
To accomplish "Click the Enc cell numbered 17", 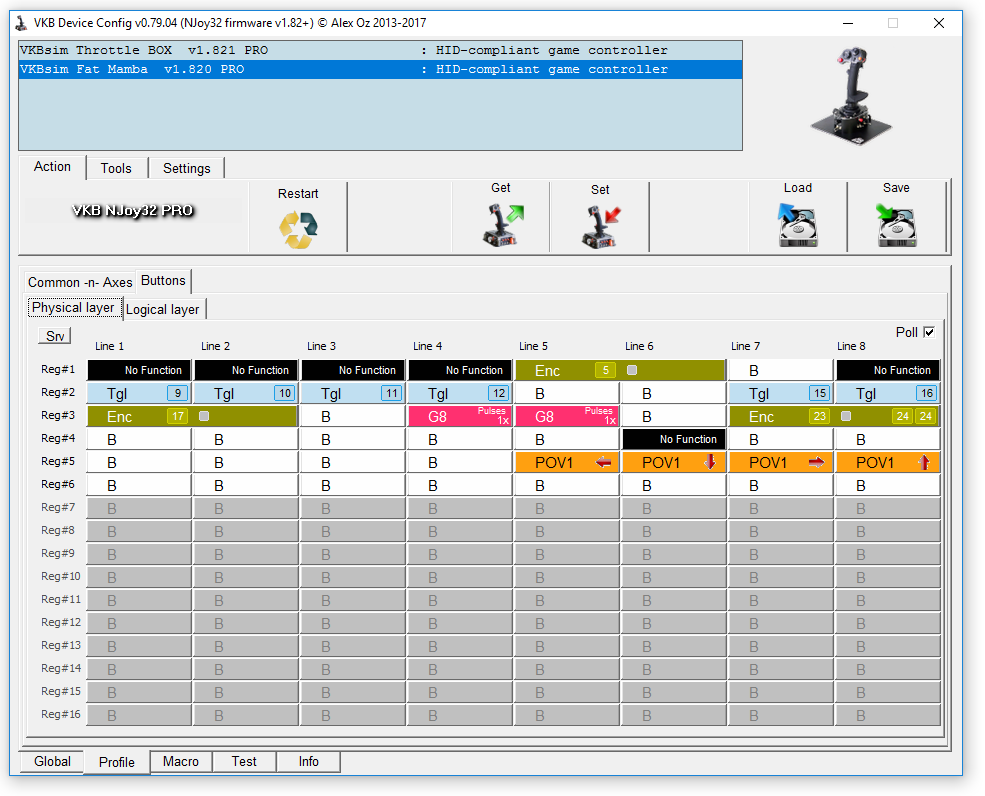I will [192, 417].
